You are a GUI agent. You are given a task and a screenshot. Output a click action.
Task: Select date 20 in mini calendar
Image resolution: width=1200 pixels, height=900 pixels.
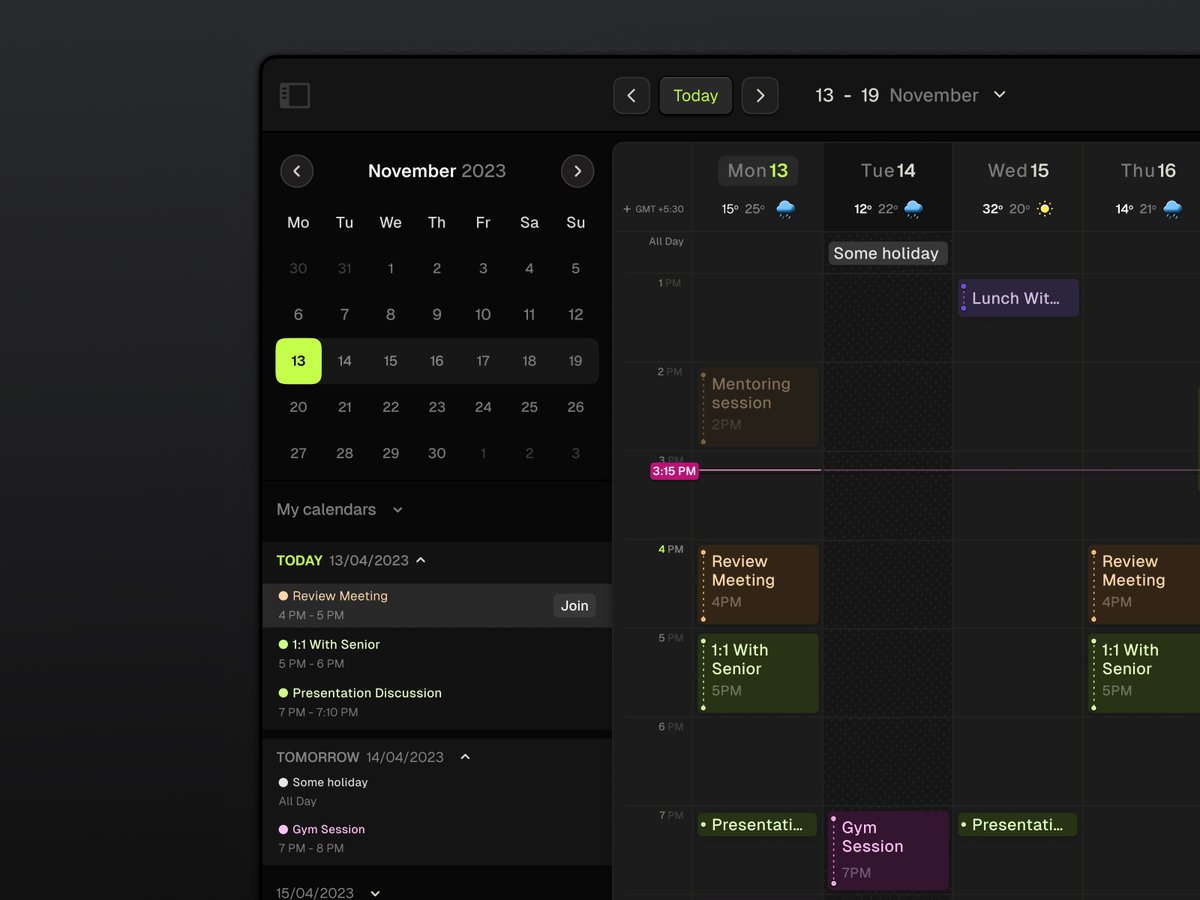point(298,407)
